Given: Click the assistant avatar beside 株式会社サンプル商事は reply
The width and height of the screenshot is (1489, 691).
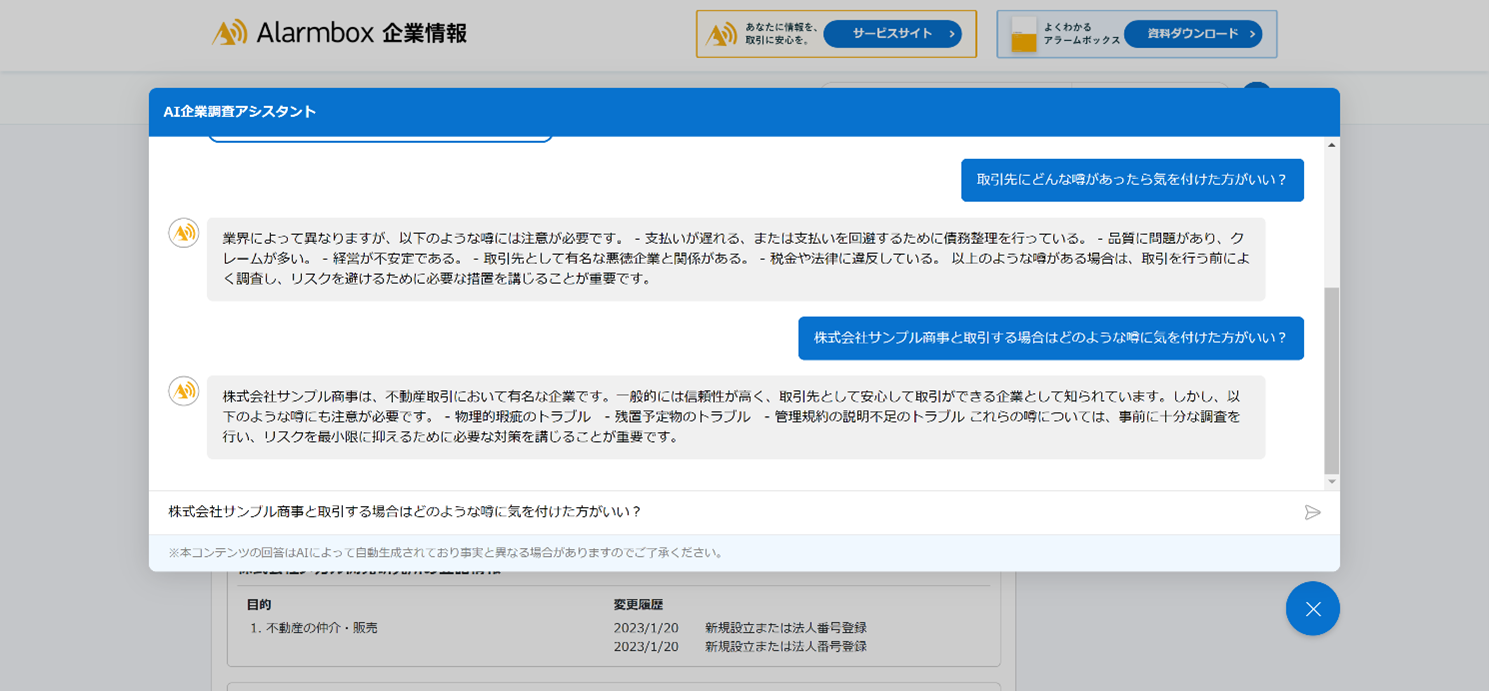Looking at the screenshot, I should [183, 391].
